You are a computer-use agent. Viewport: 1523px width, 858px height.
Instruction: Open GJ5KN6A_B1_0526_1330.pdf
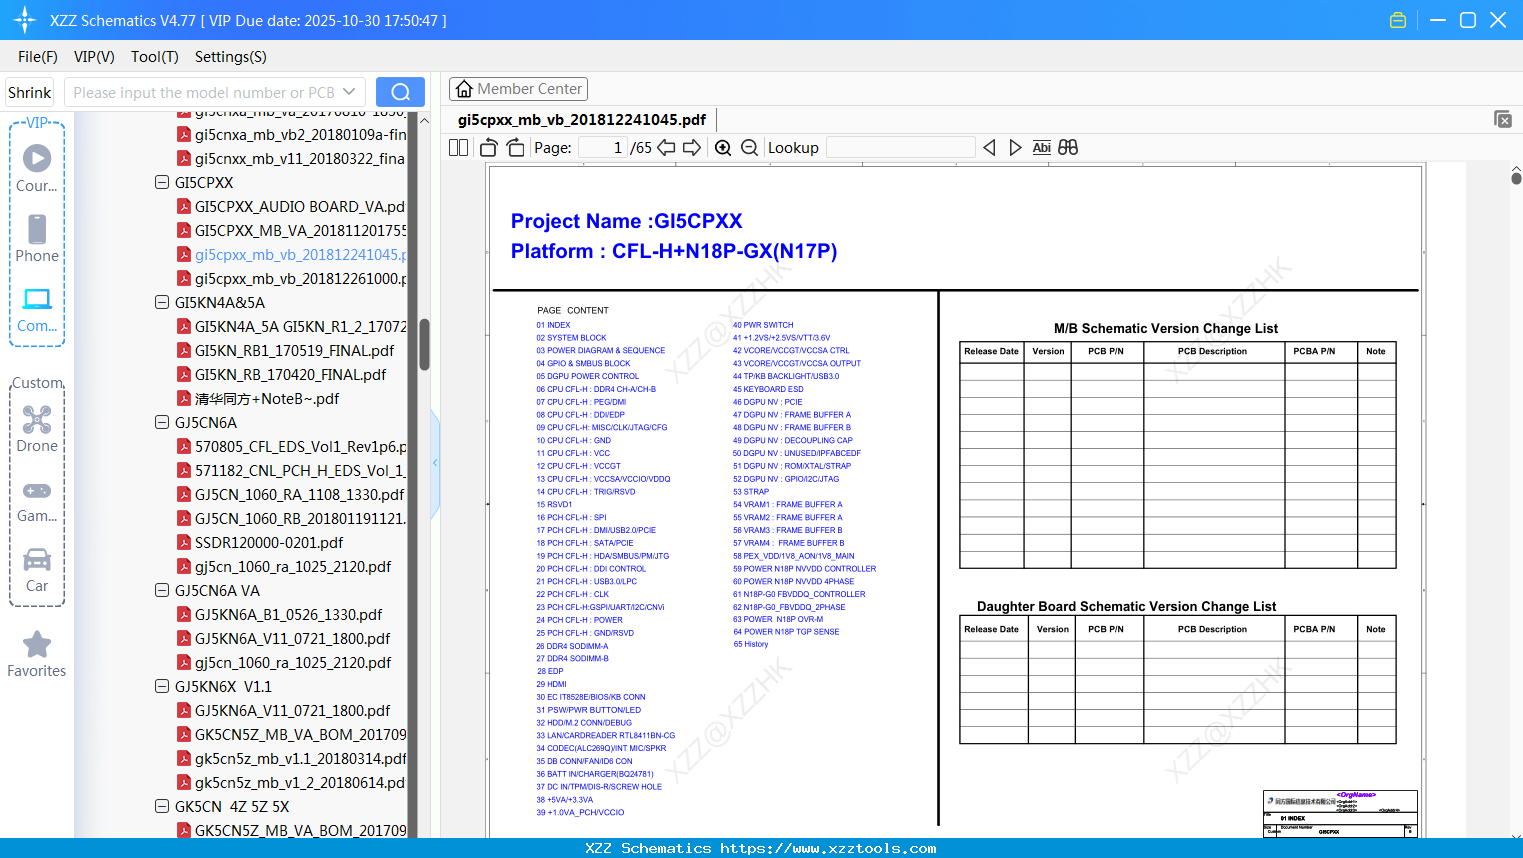289,615
